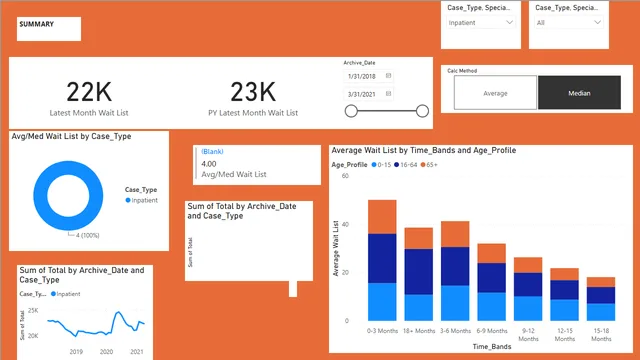The height and width of the screenshot is (360, 640).
Task: Click Inpatient legend item in donut chart
Action: [141, 200]
